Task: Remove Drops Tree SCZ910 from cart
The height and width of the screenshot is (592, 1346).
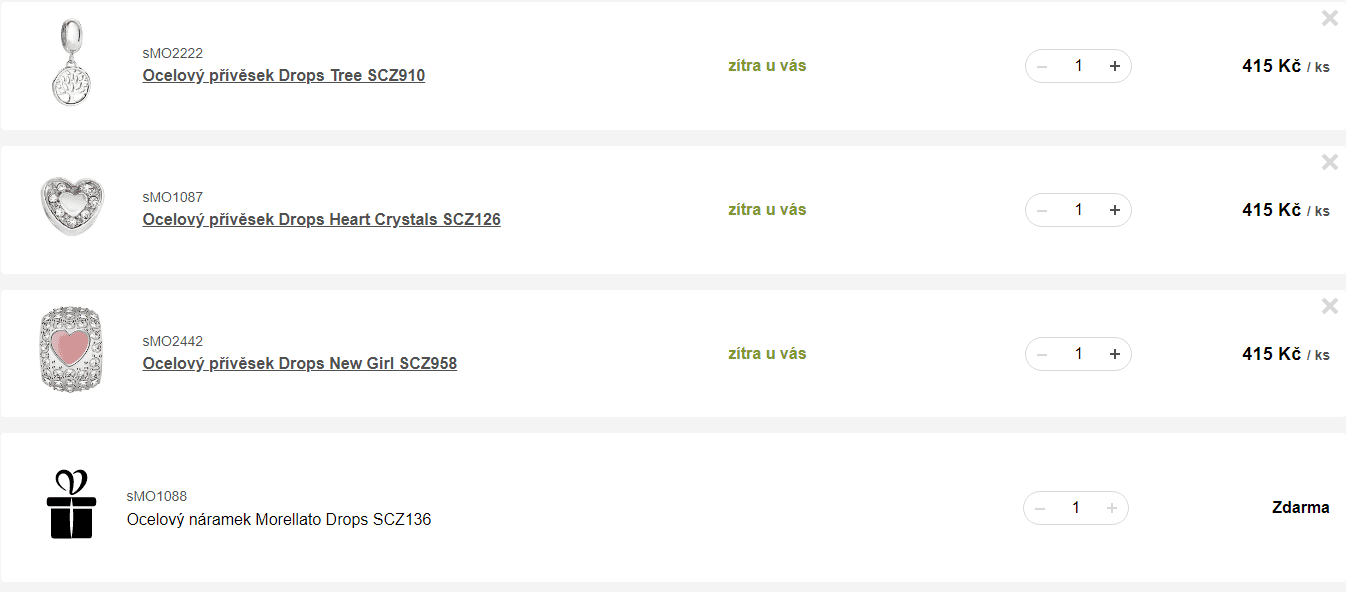Action: [x=1329, y=18]
